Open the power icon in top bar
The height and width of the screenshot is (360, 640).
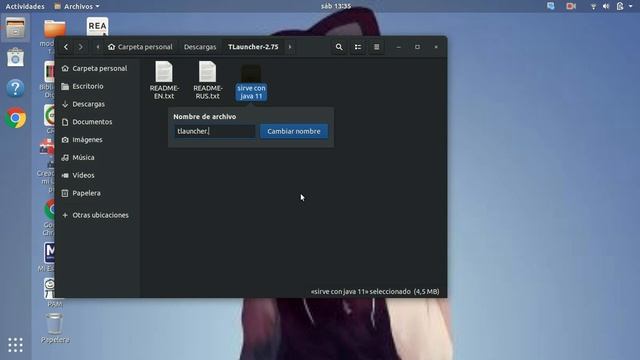[620, 6]
